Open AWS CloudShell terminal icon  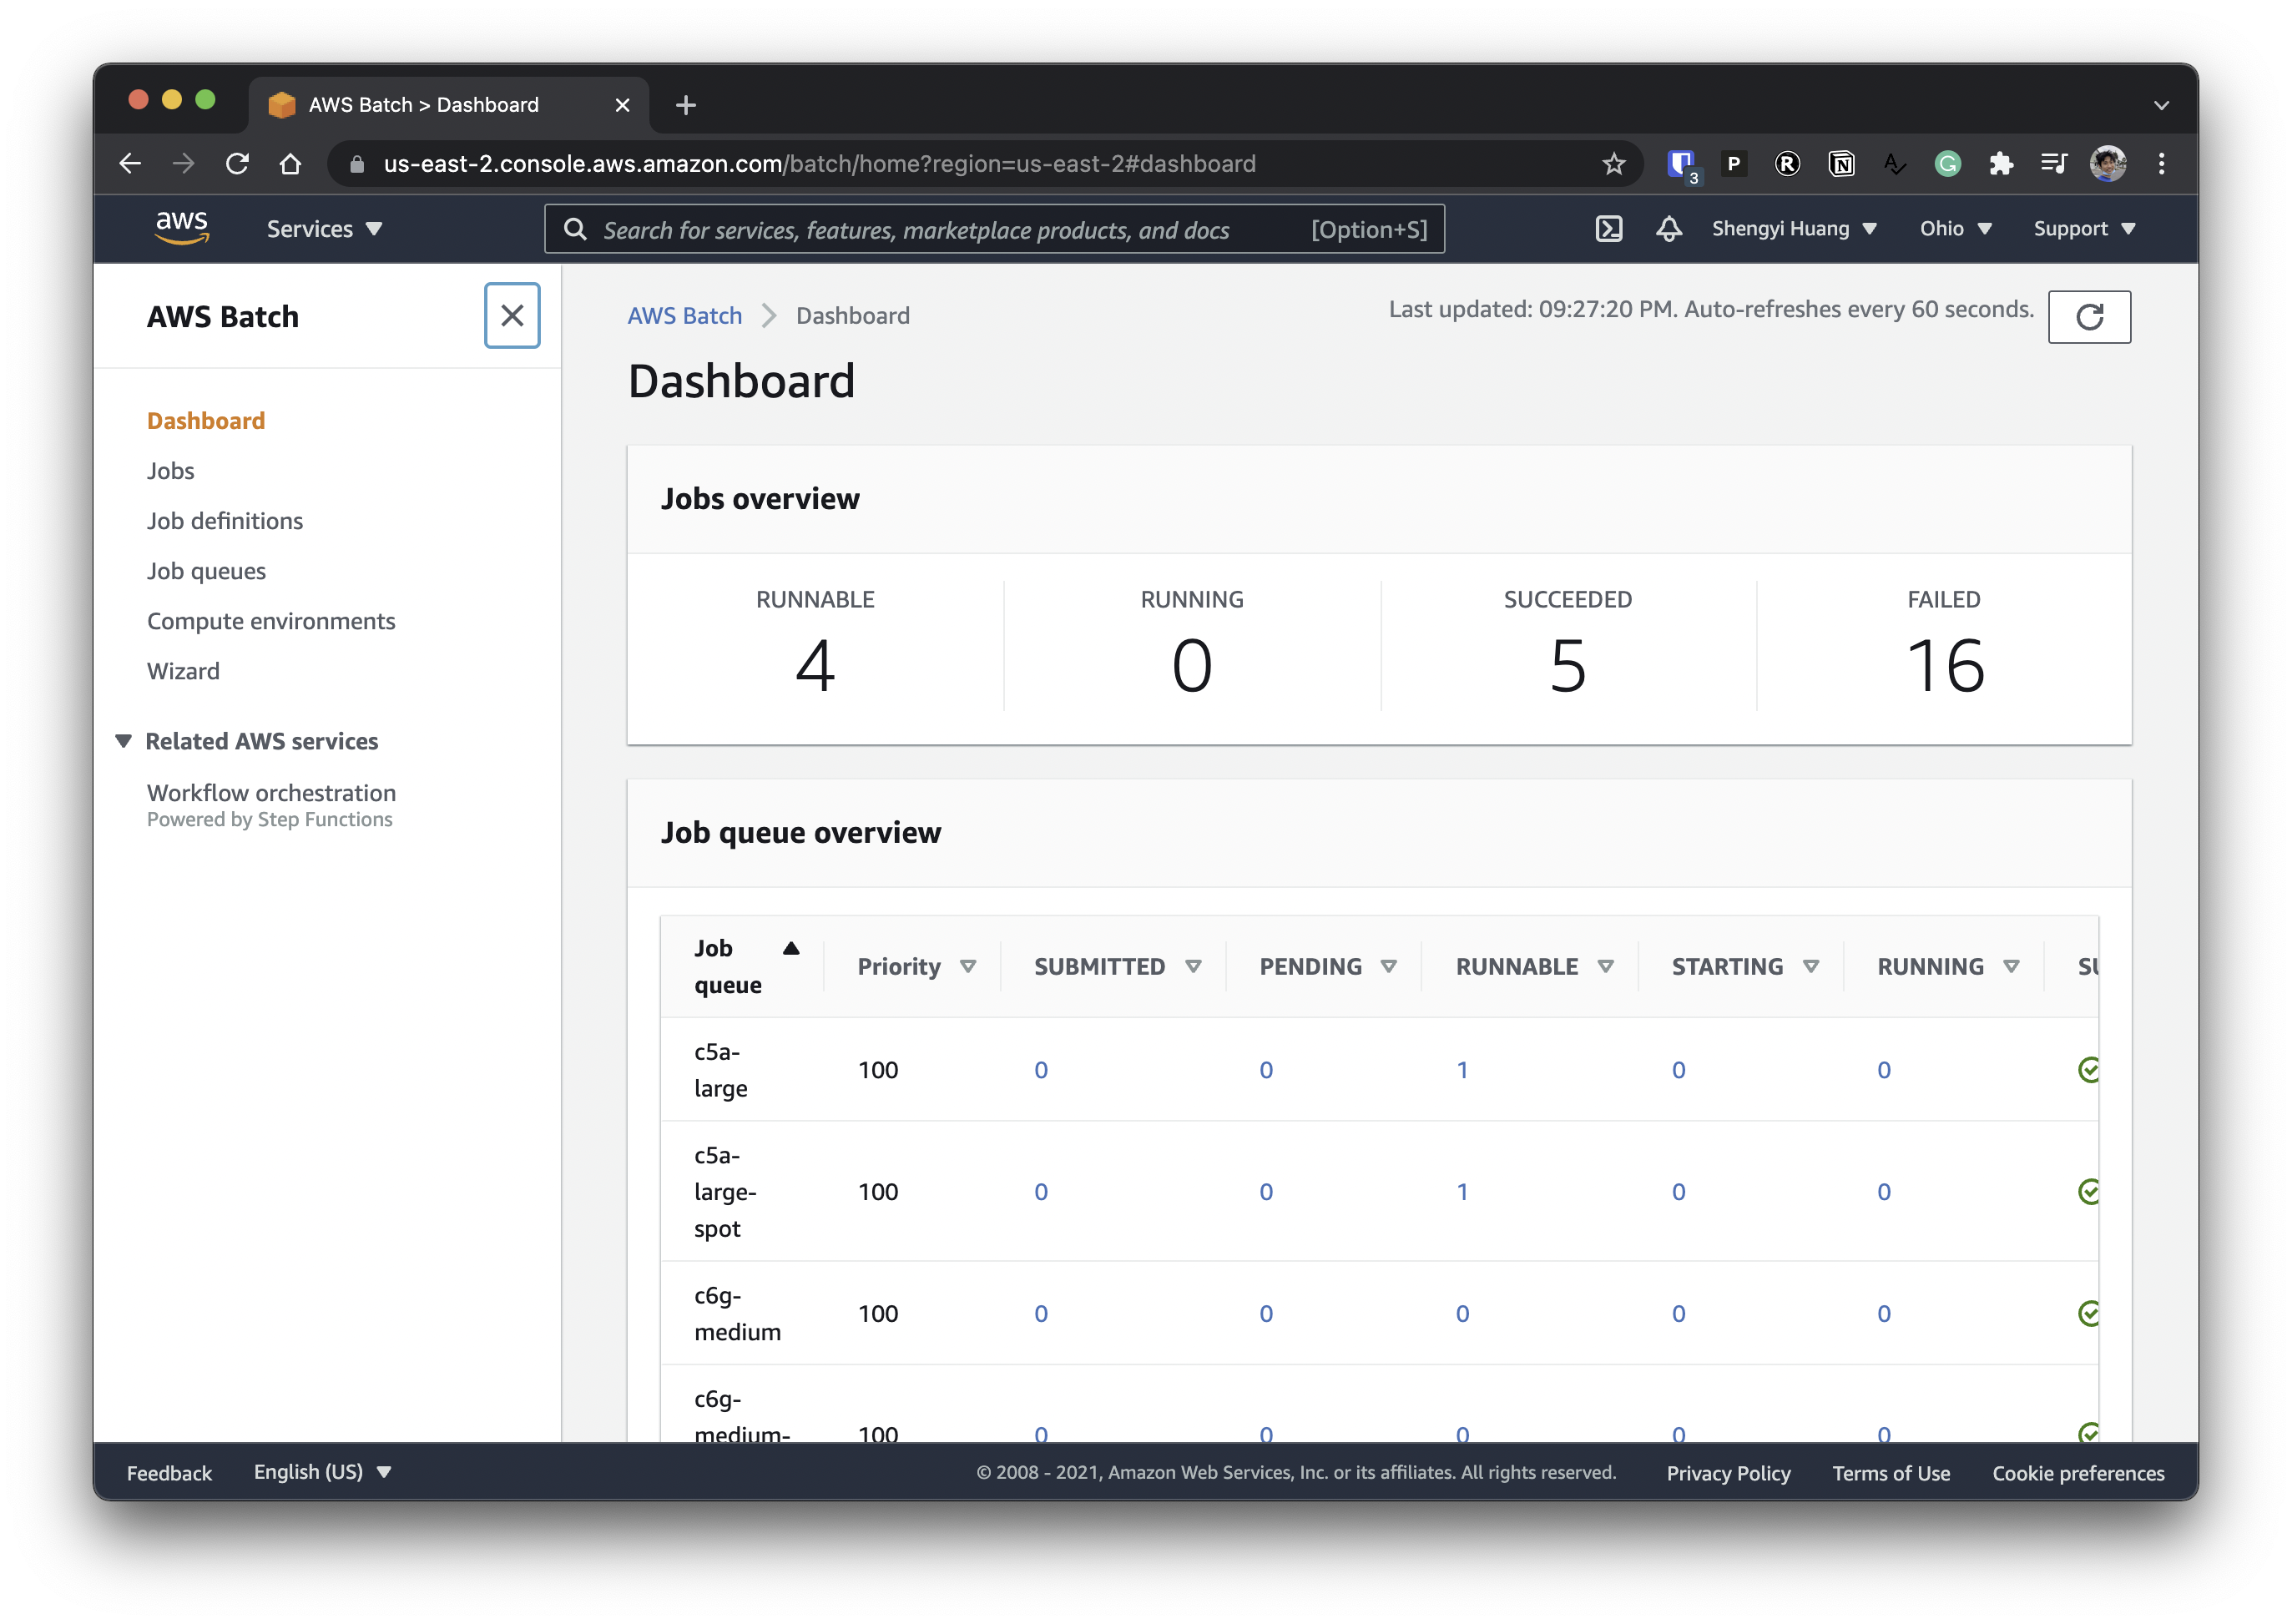pyautogui.click(x=1608, y=229)
